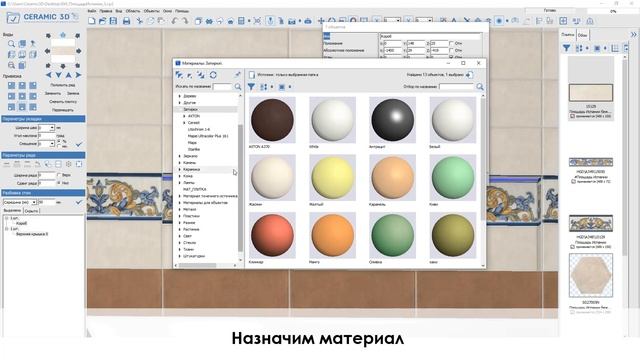Expand the 'Металл' material category
Image resolution: width=640 pixels, height=360 pixels.
point(180,209)
